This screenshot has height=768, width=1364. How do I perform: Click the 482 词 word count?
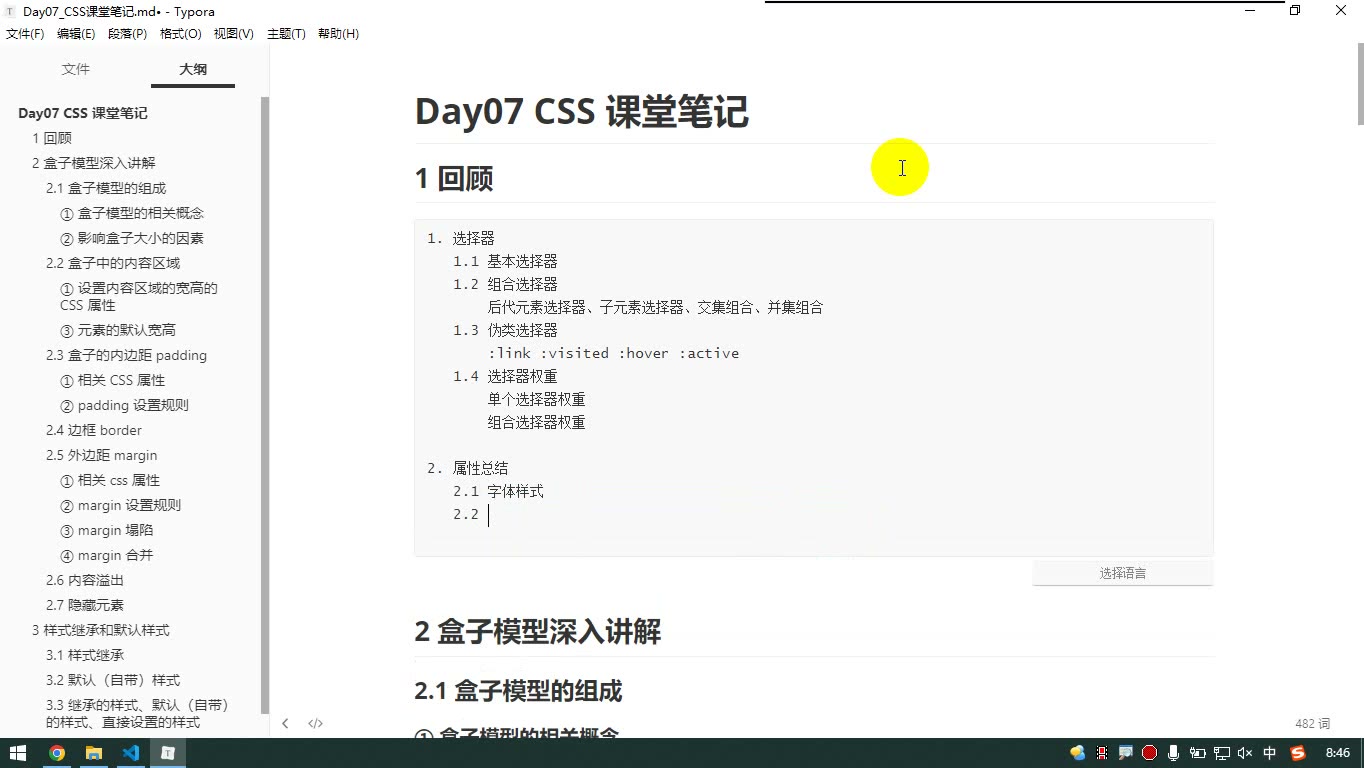pos(1312,724)
